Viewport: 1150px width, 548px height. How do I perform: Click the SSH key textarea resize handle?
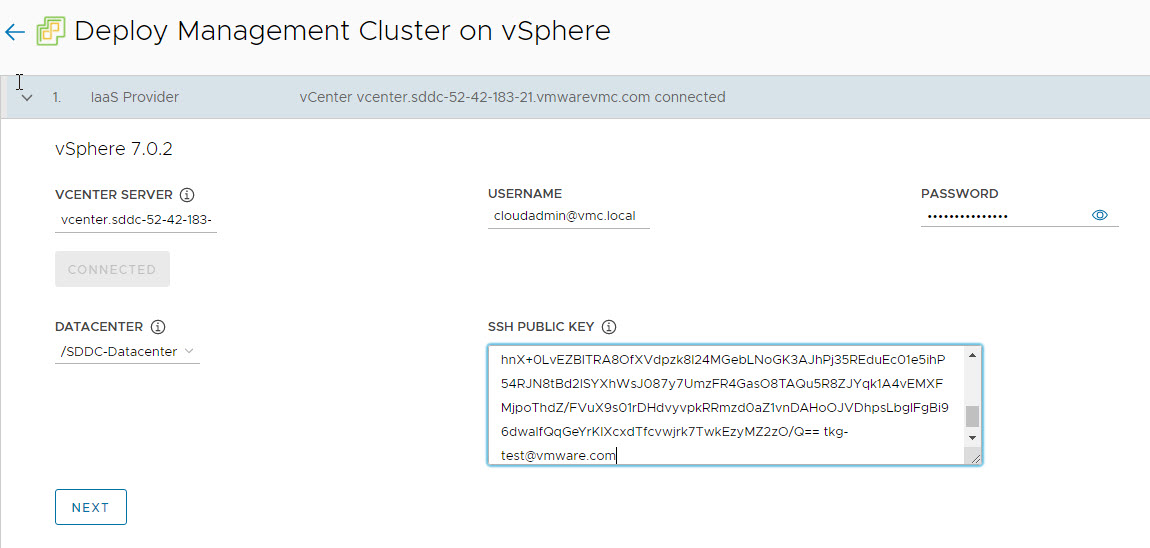pyautogui.click(x=972, y=456)
